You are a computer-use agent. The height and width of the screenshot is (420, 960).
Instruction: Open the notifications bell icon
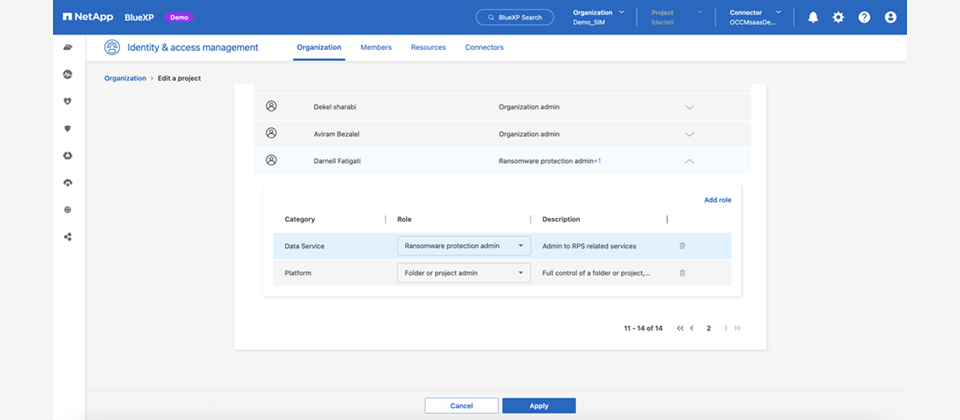click(x=813, y=17)
